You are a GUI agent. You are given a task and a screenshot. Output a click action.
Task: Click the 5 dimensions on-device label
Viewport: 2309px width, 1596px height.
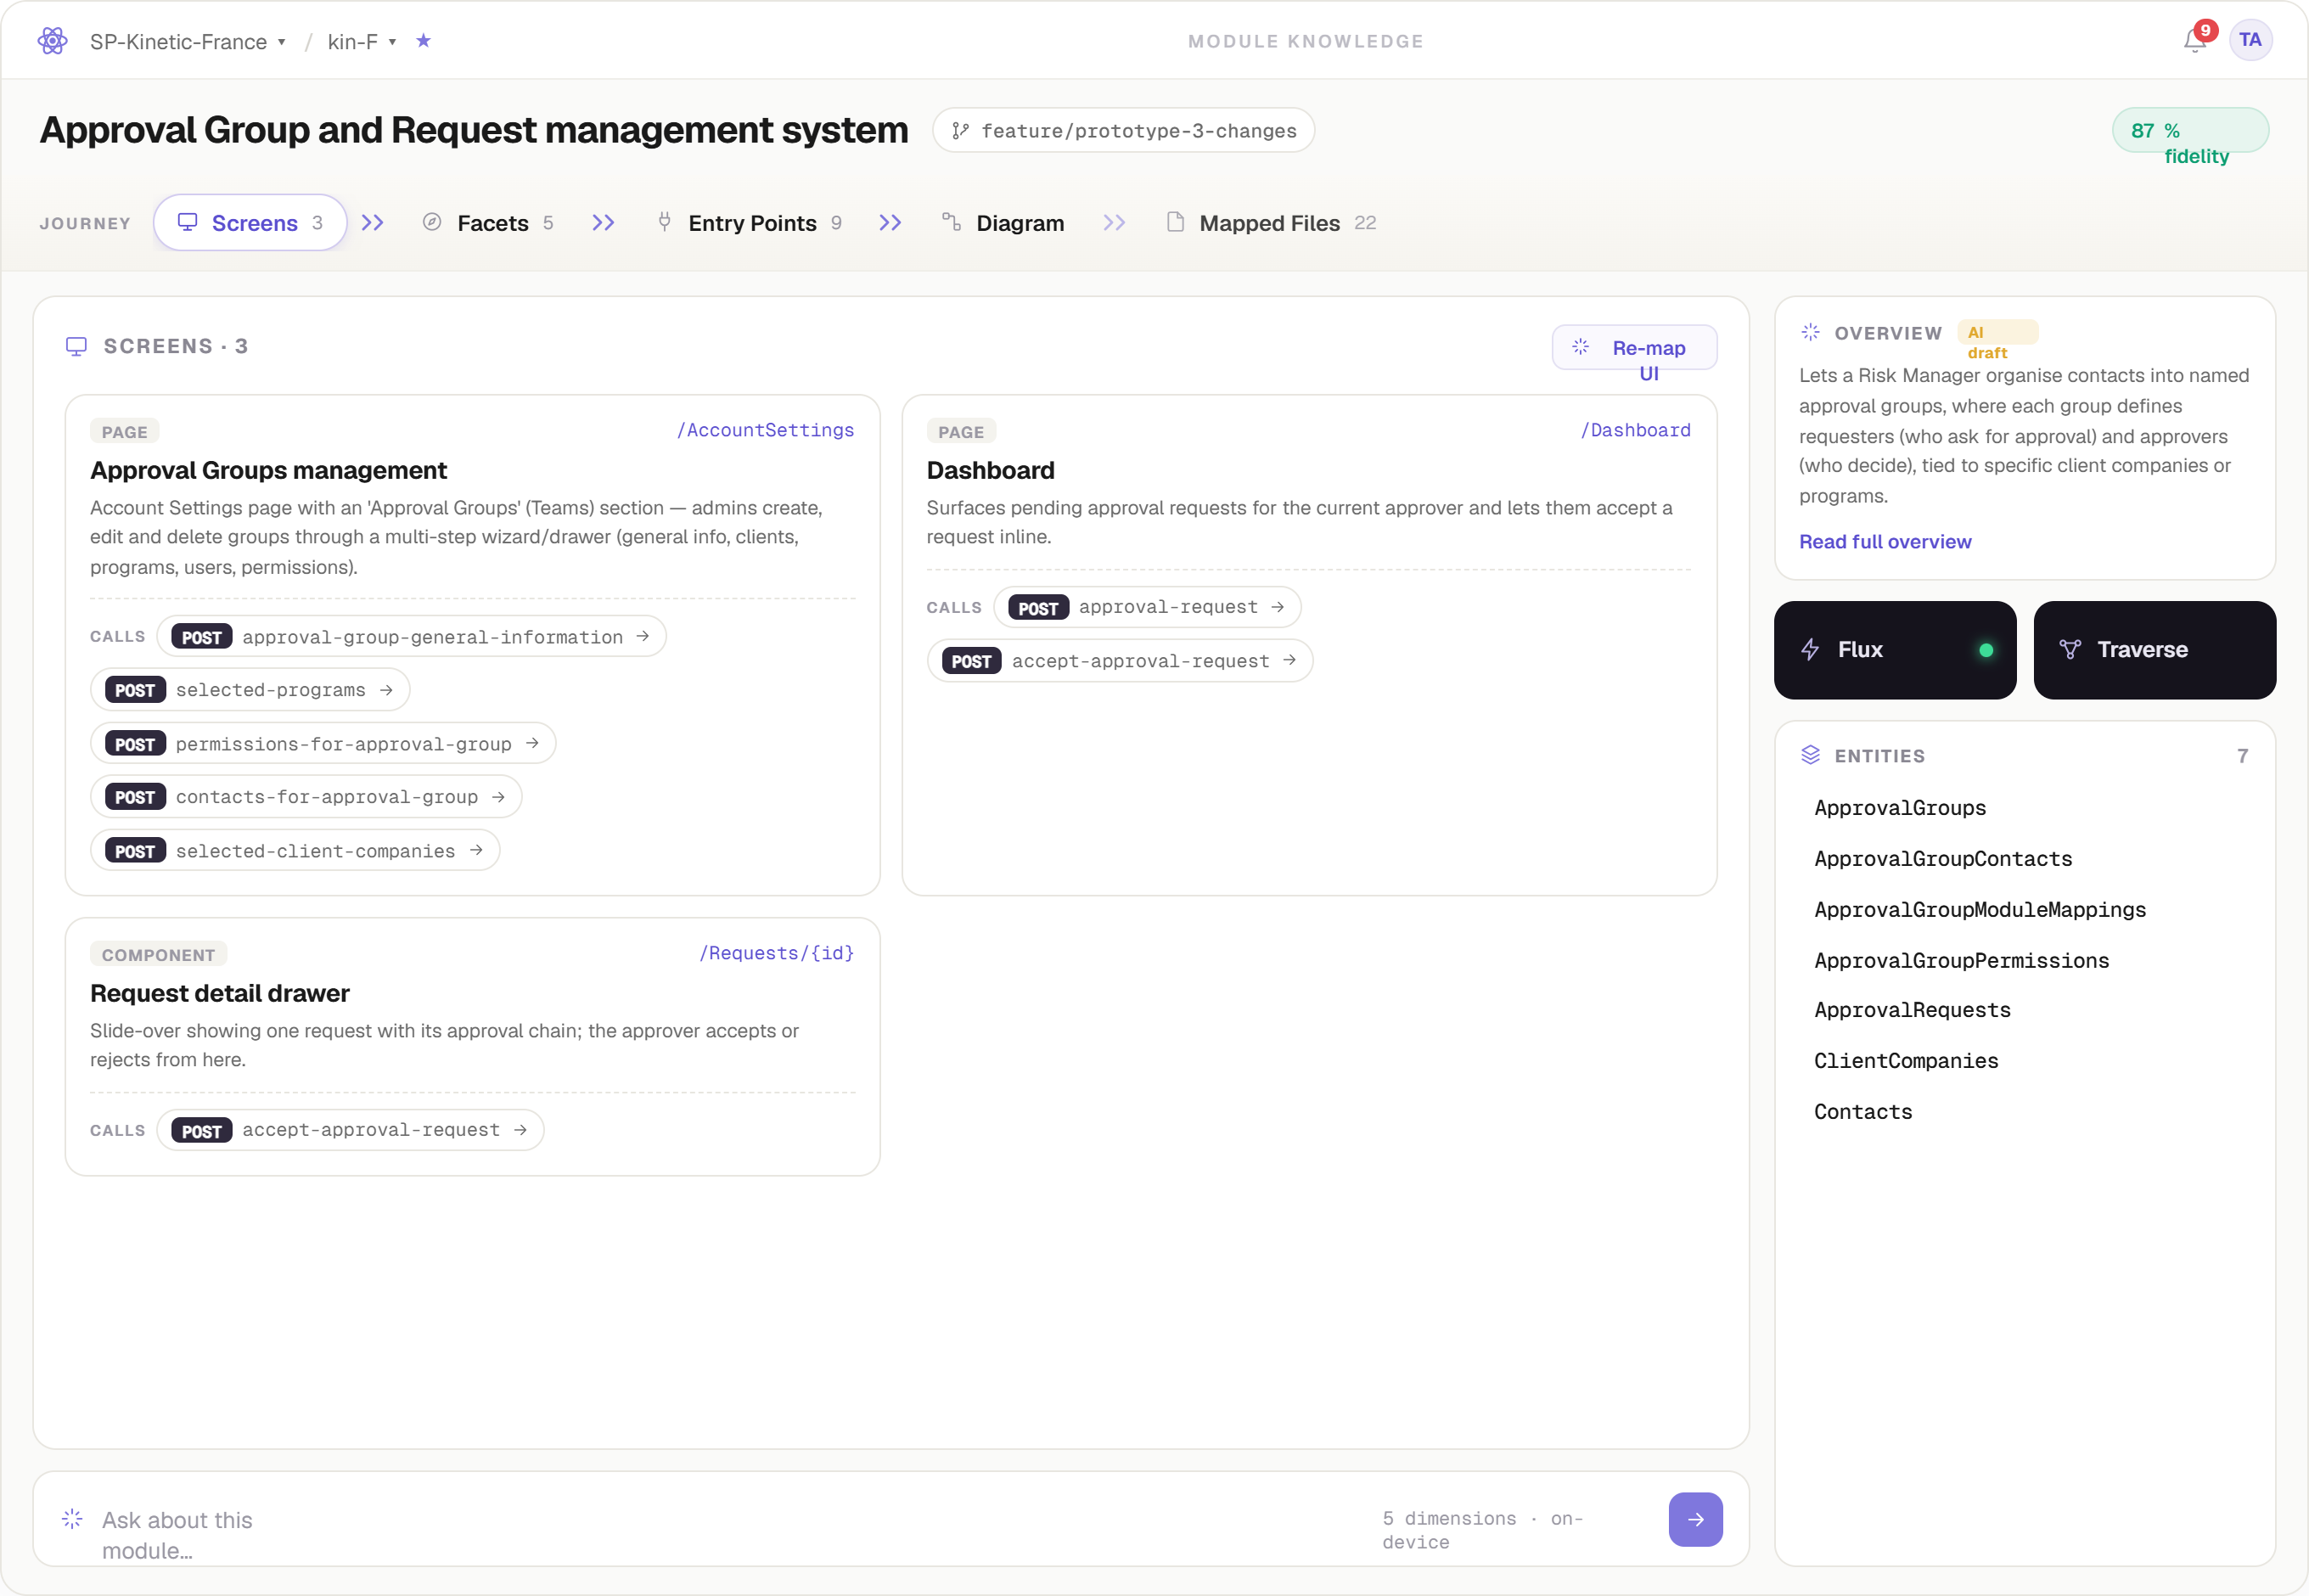coord(1483,1530)
